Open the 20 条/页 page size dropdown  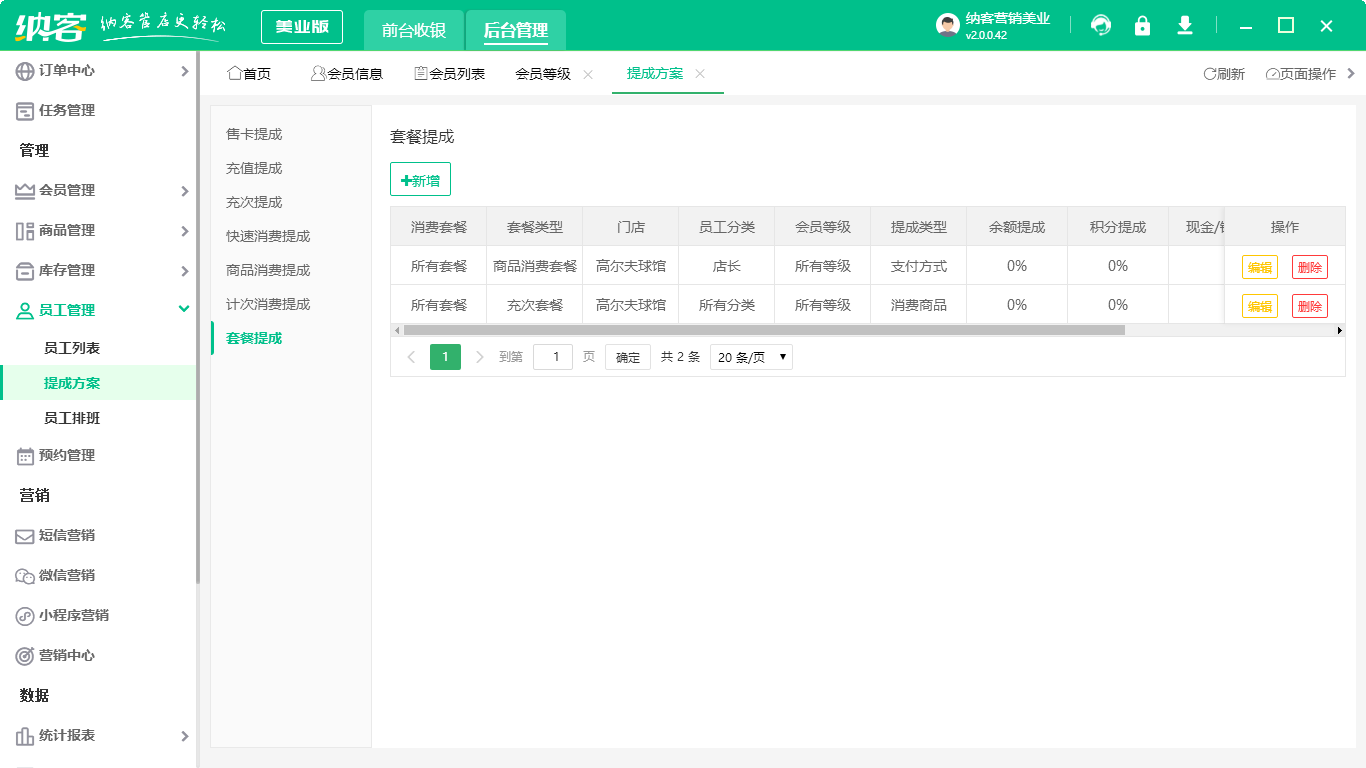(751, 357)
